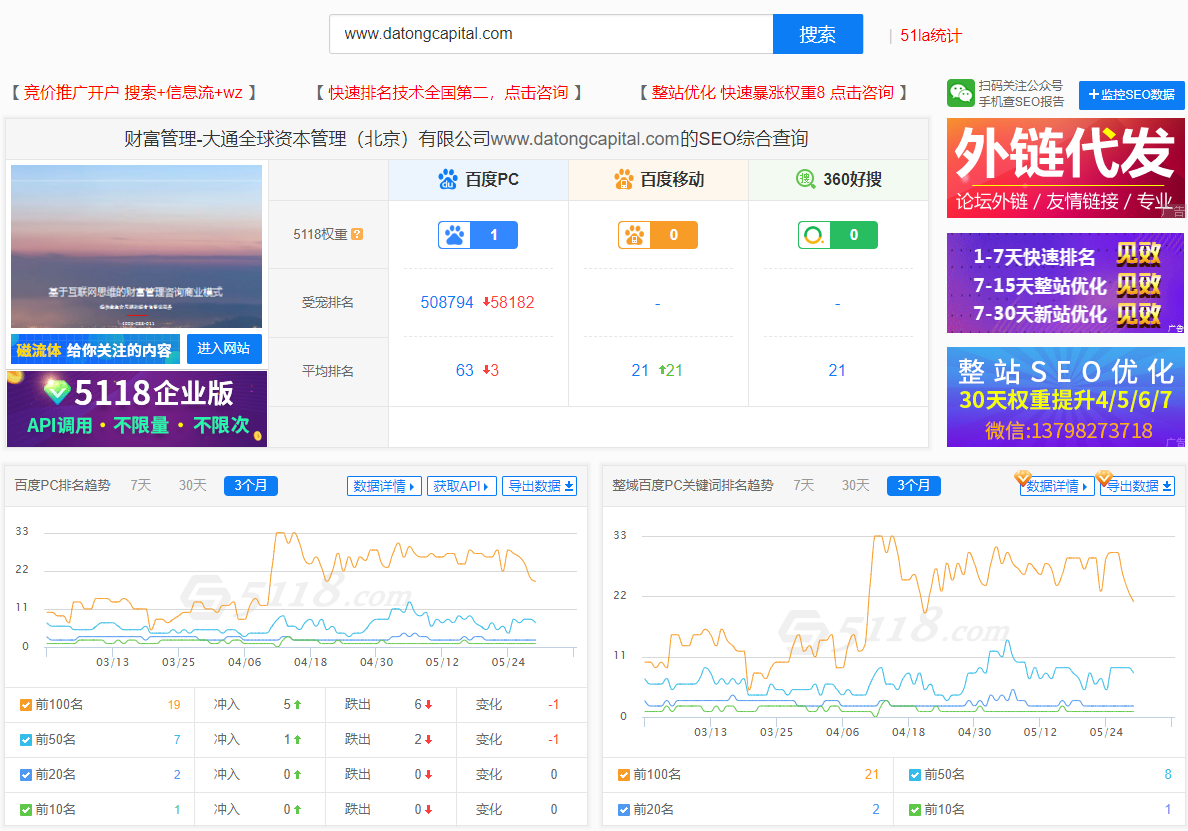
Task: Click the 进入网站 button
Action: [x=224, y=348]
